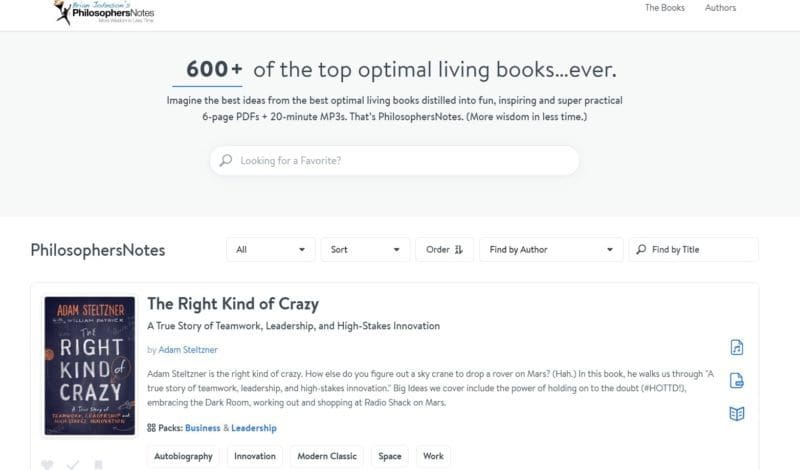The height and width of the screenshot is (470, 800).
Task: Click the search icon in Find by Title
Action: click(x=640, y=250)
